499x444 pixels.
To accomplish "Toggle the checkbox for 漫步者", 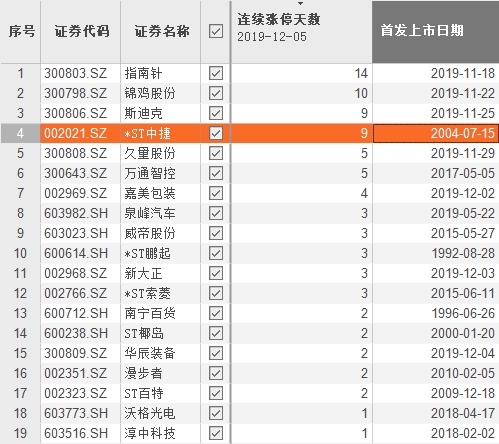I will (216, 373).
